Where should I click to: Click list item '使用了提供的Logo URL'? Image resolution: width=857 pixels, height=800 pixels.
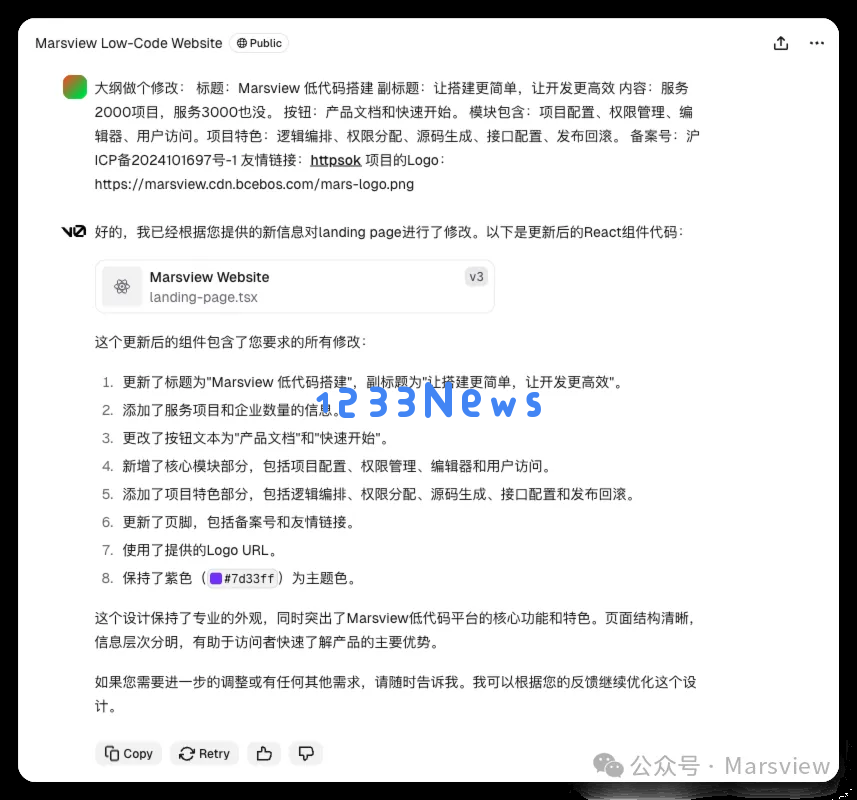pyautogui.click(x=199, y=550)
